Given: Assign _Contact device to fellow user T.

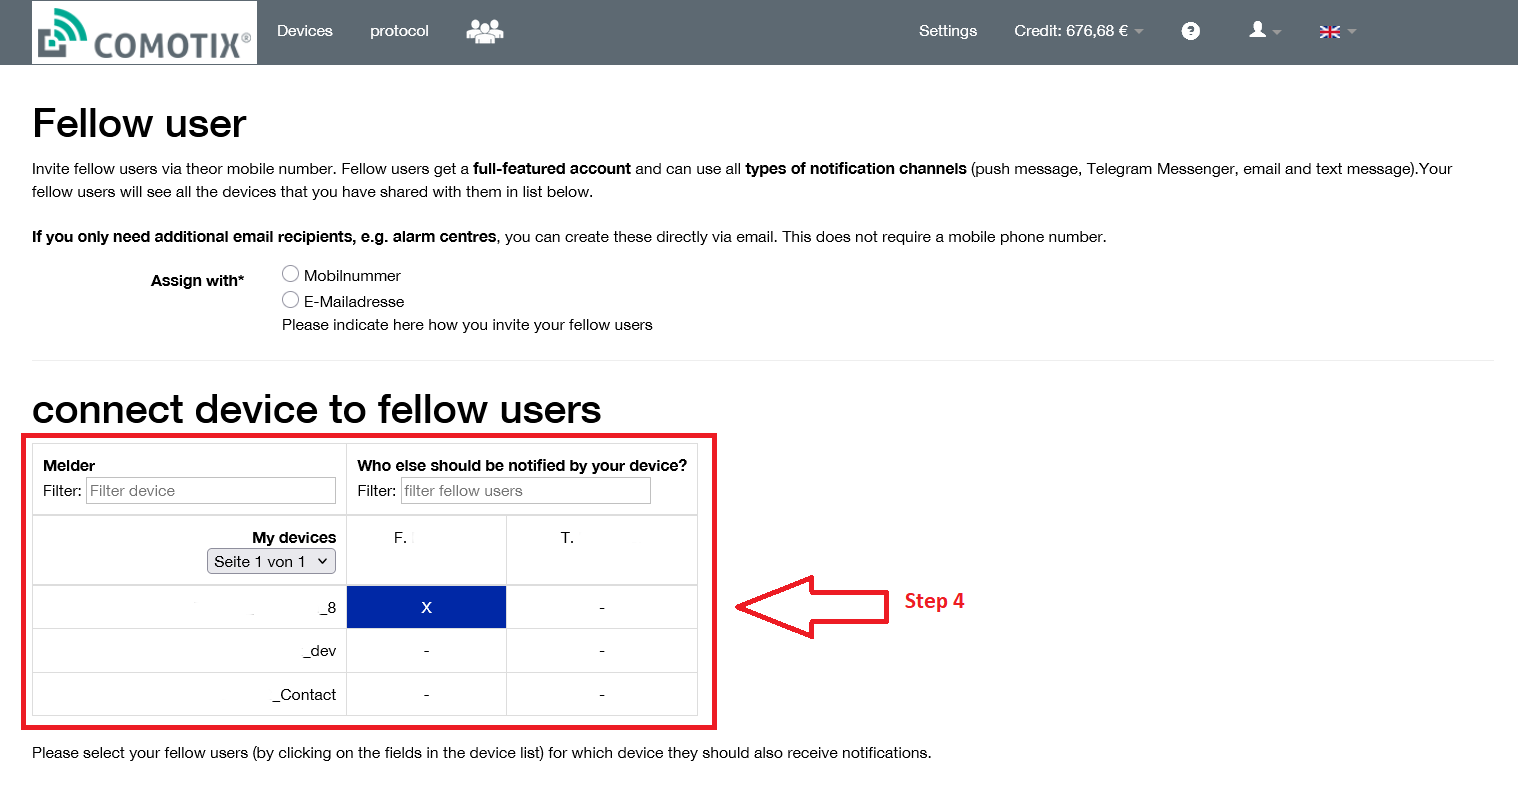Looking at the screenshot, I should pyautogui.click(x=601, y=695).
